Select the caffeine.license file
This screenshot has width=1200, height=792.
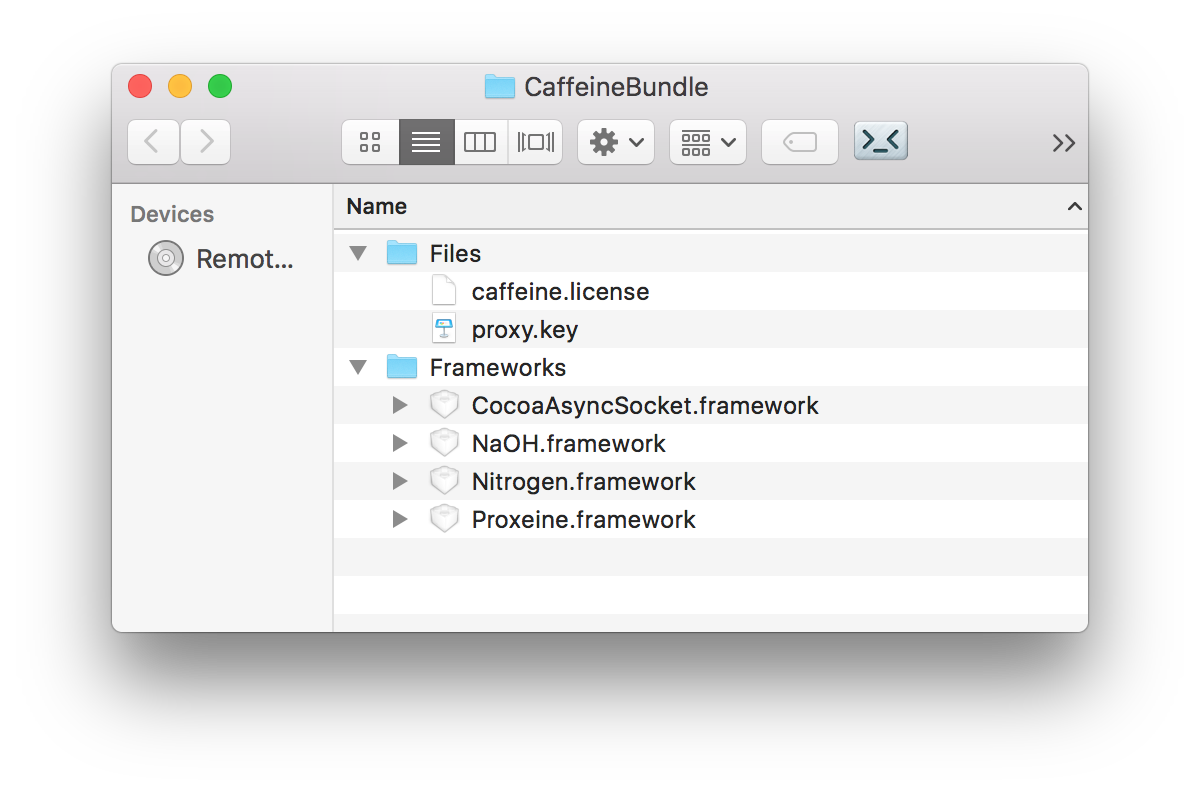point(560,292)
